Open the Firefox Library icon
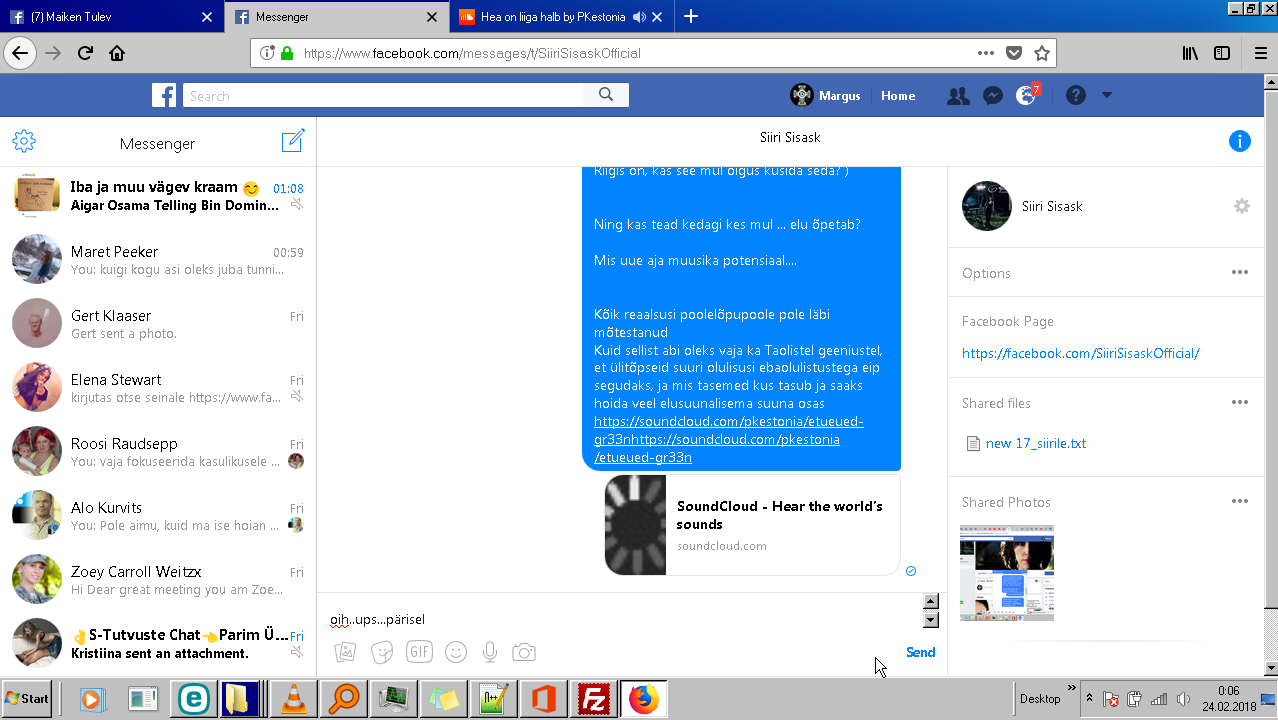 (1190, 53)
